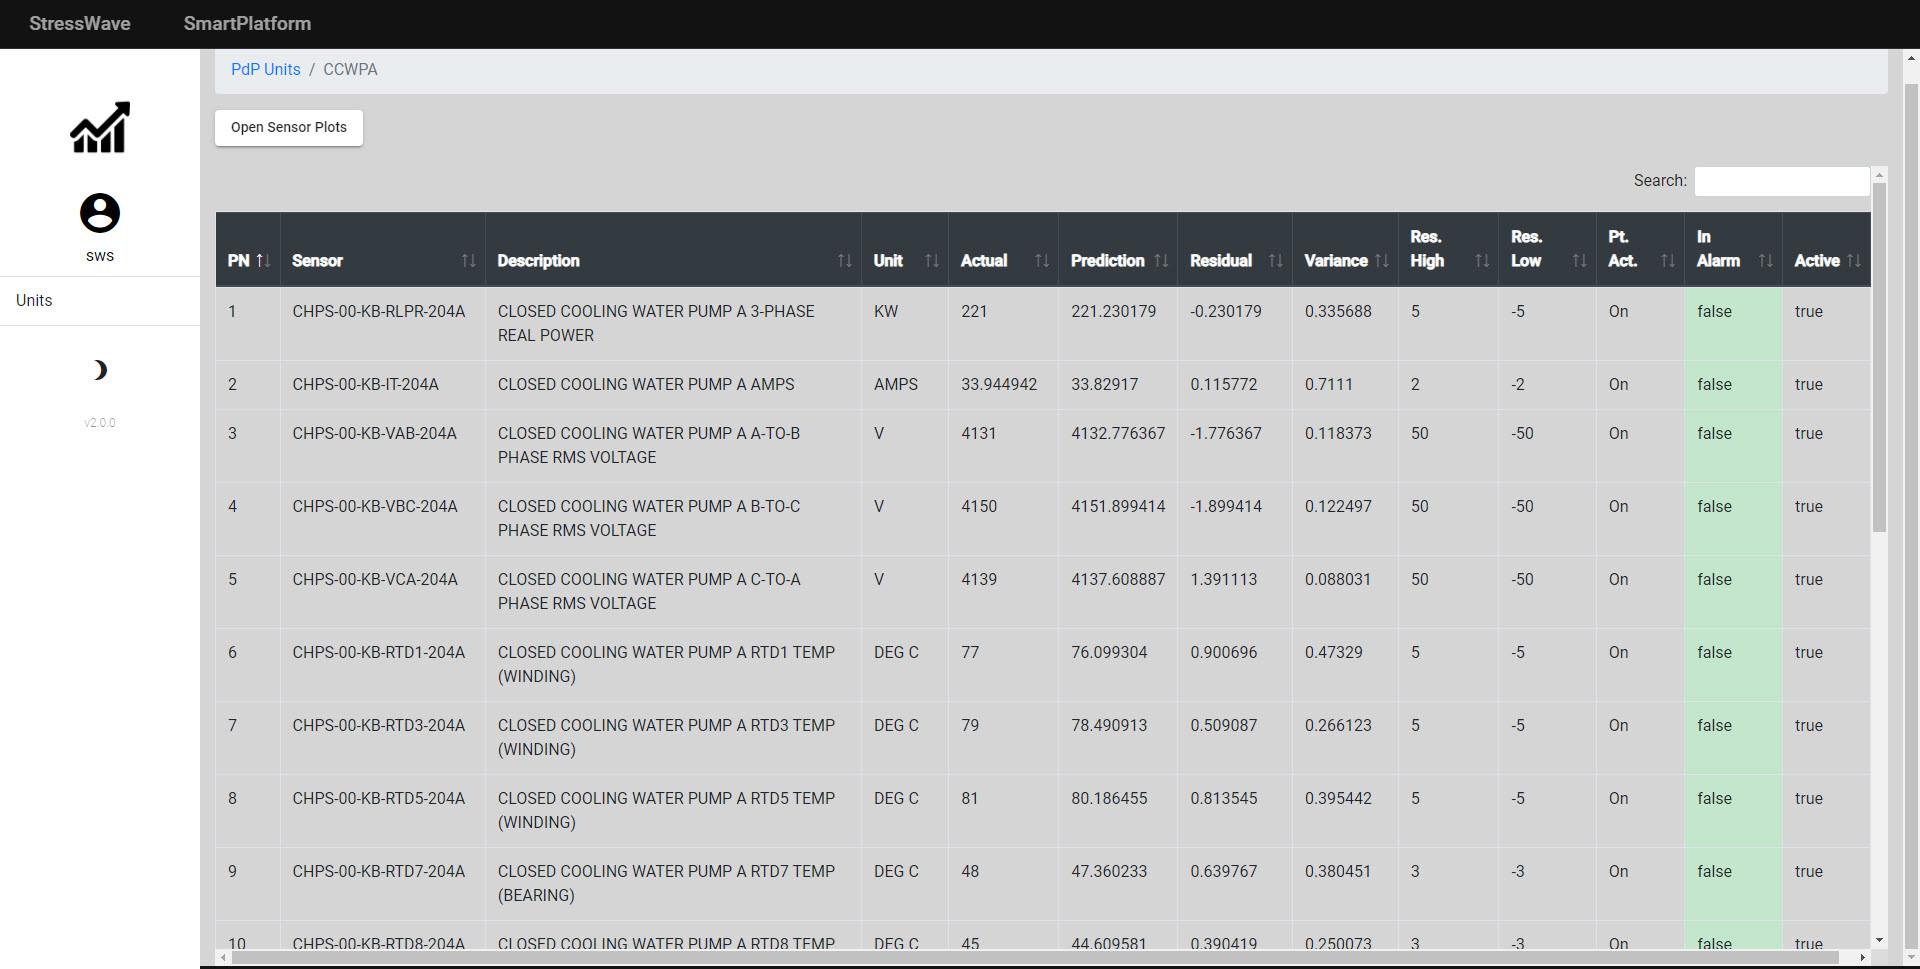Image resolution: width=1920 pixels, height=969 pixels.
Task: Sort by Sensor column arrows icon
Action: coord(468,260)
